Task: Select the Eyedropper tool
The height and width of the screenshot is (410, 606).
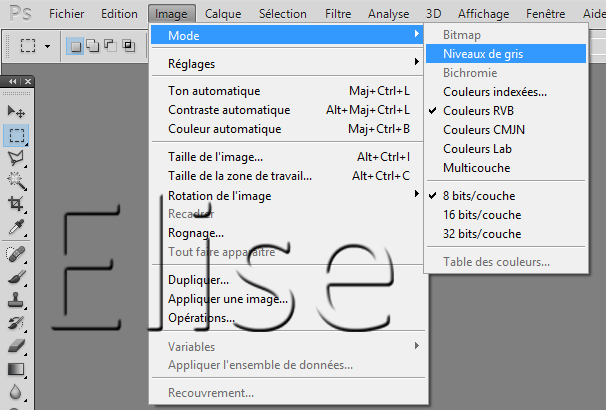Action: (16, 227)
